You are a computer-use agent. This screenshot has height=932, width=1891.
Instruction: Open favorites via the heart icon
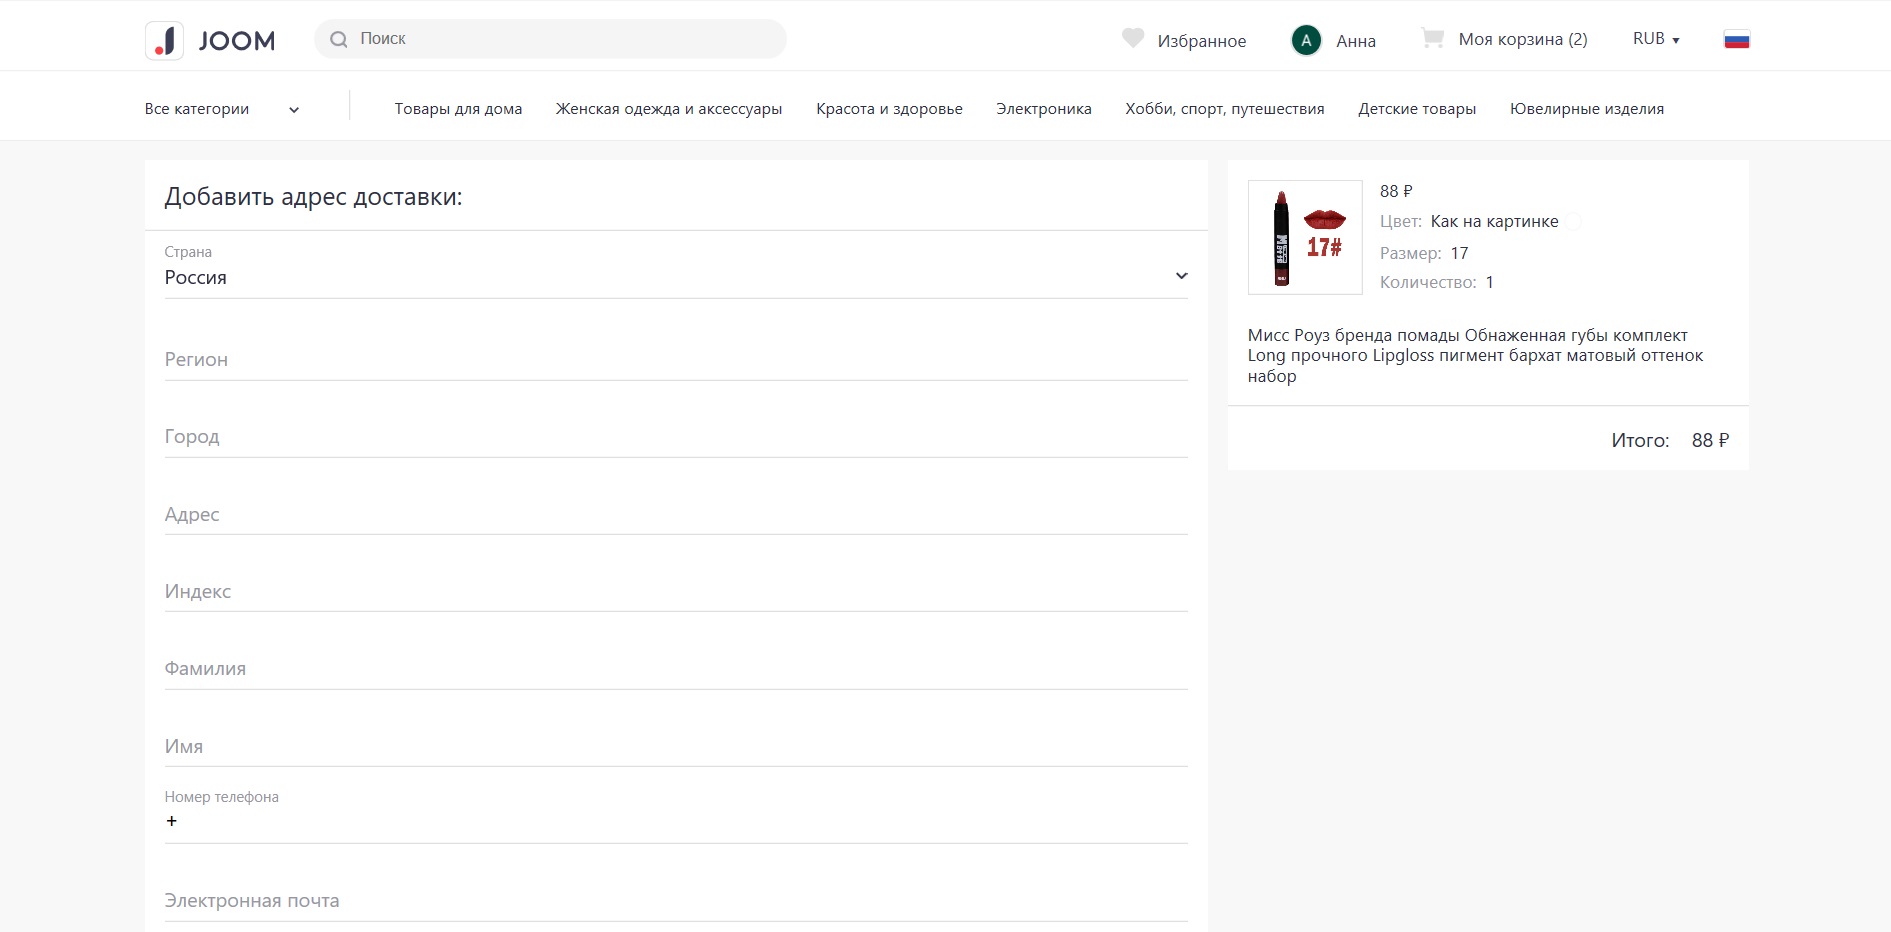1132,39
